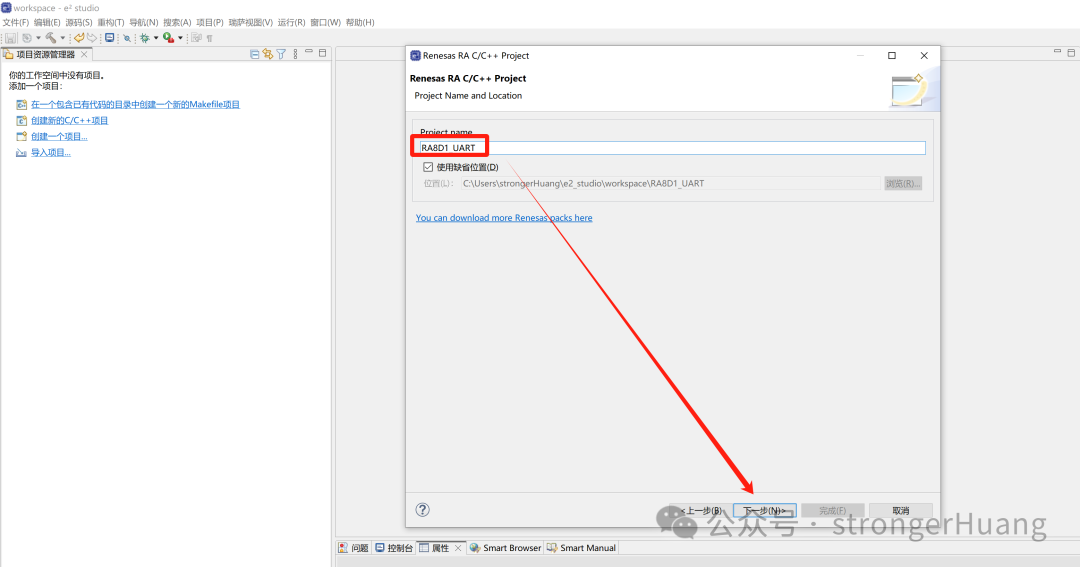Open the build configuration dropdown arrow
Image resolution: width=1080 pixels, height=567 pixels.
(x=38, y=38)
